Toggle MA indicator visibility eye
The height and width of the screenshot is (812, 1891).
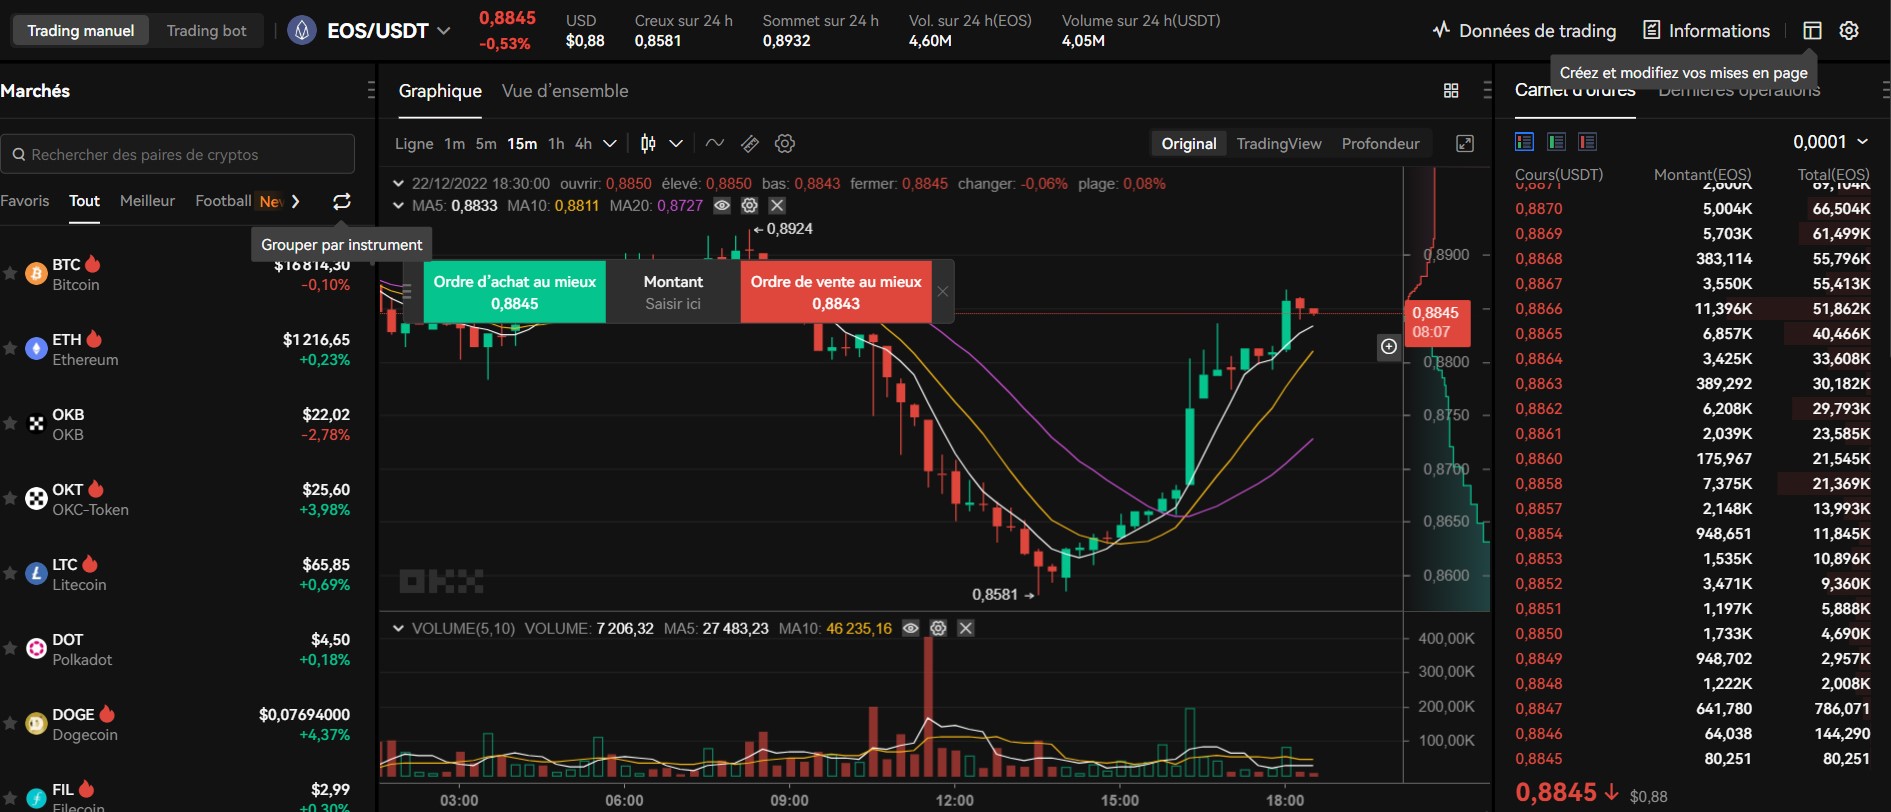(x=722, y=206)
